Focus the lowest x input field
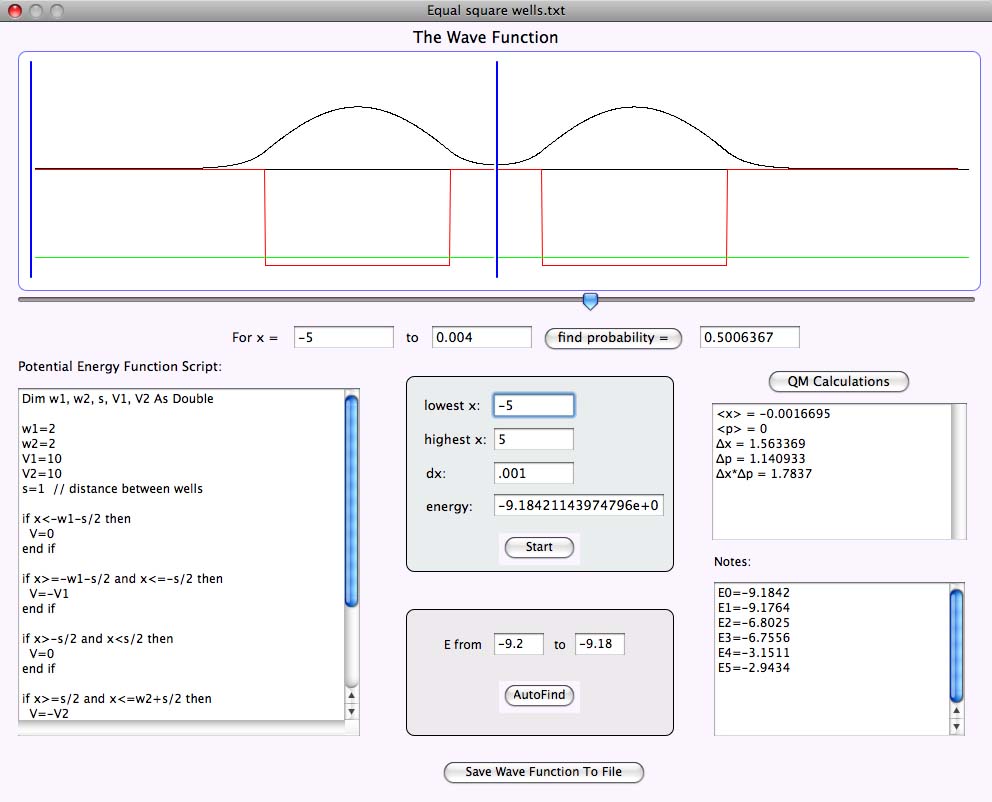This screenshot has height=802, width=992. (x=534, y=405)
